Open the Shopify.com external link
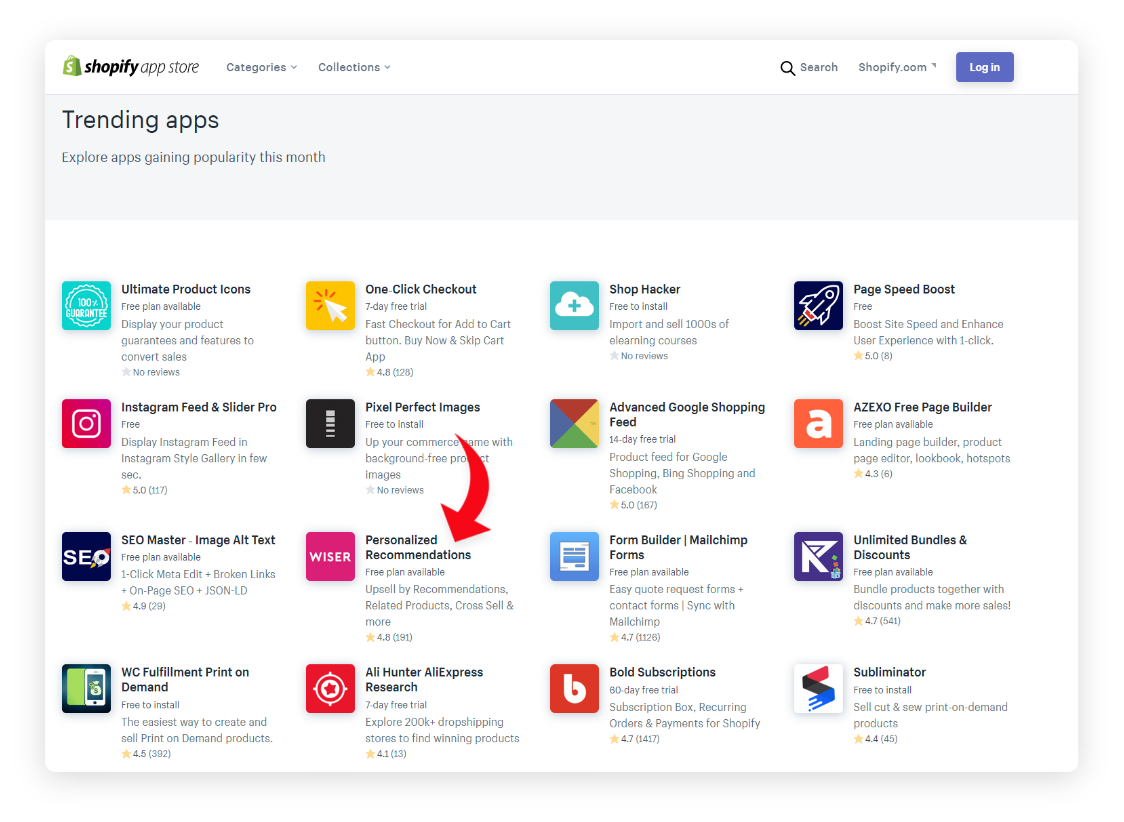Screen dimensions: 1124x822 (897, 67)
